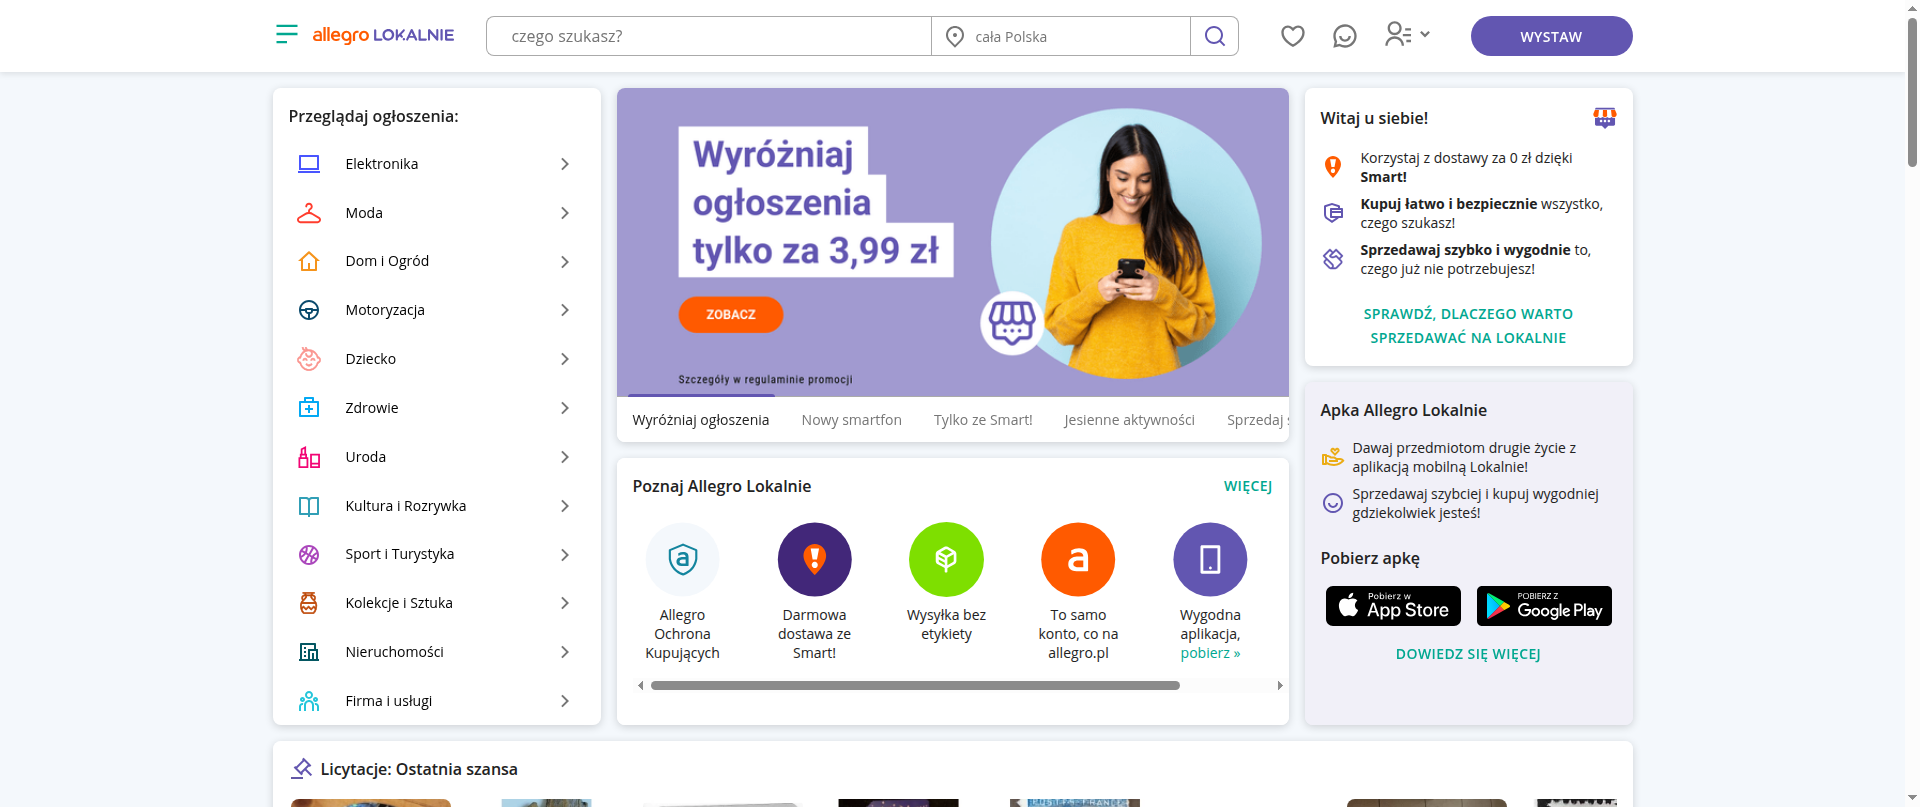Select the 'Wyróżniaj ogłoszenia' banner tab
1920x807 pixels.
point(701,420)
